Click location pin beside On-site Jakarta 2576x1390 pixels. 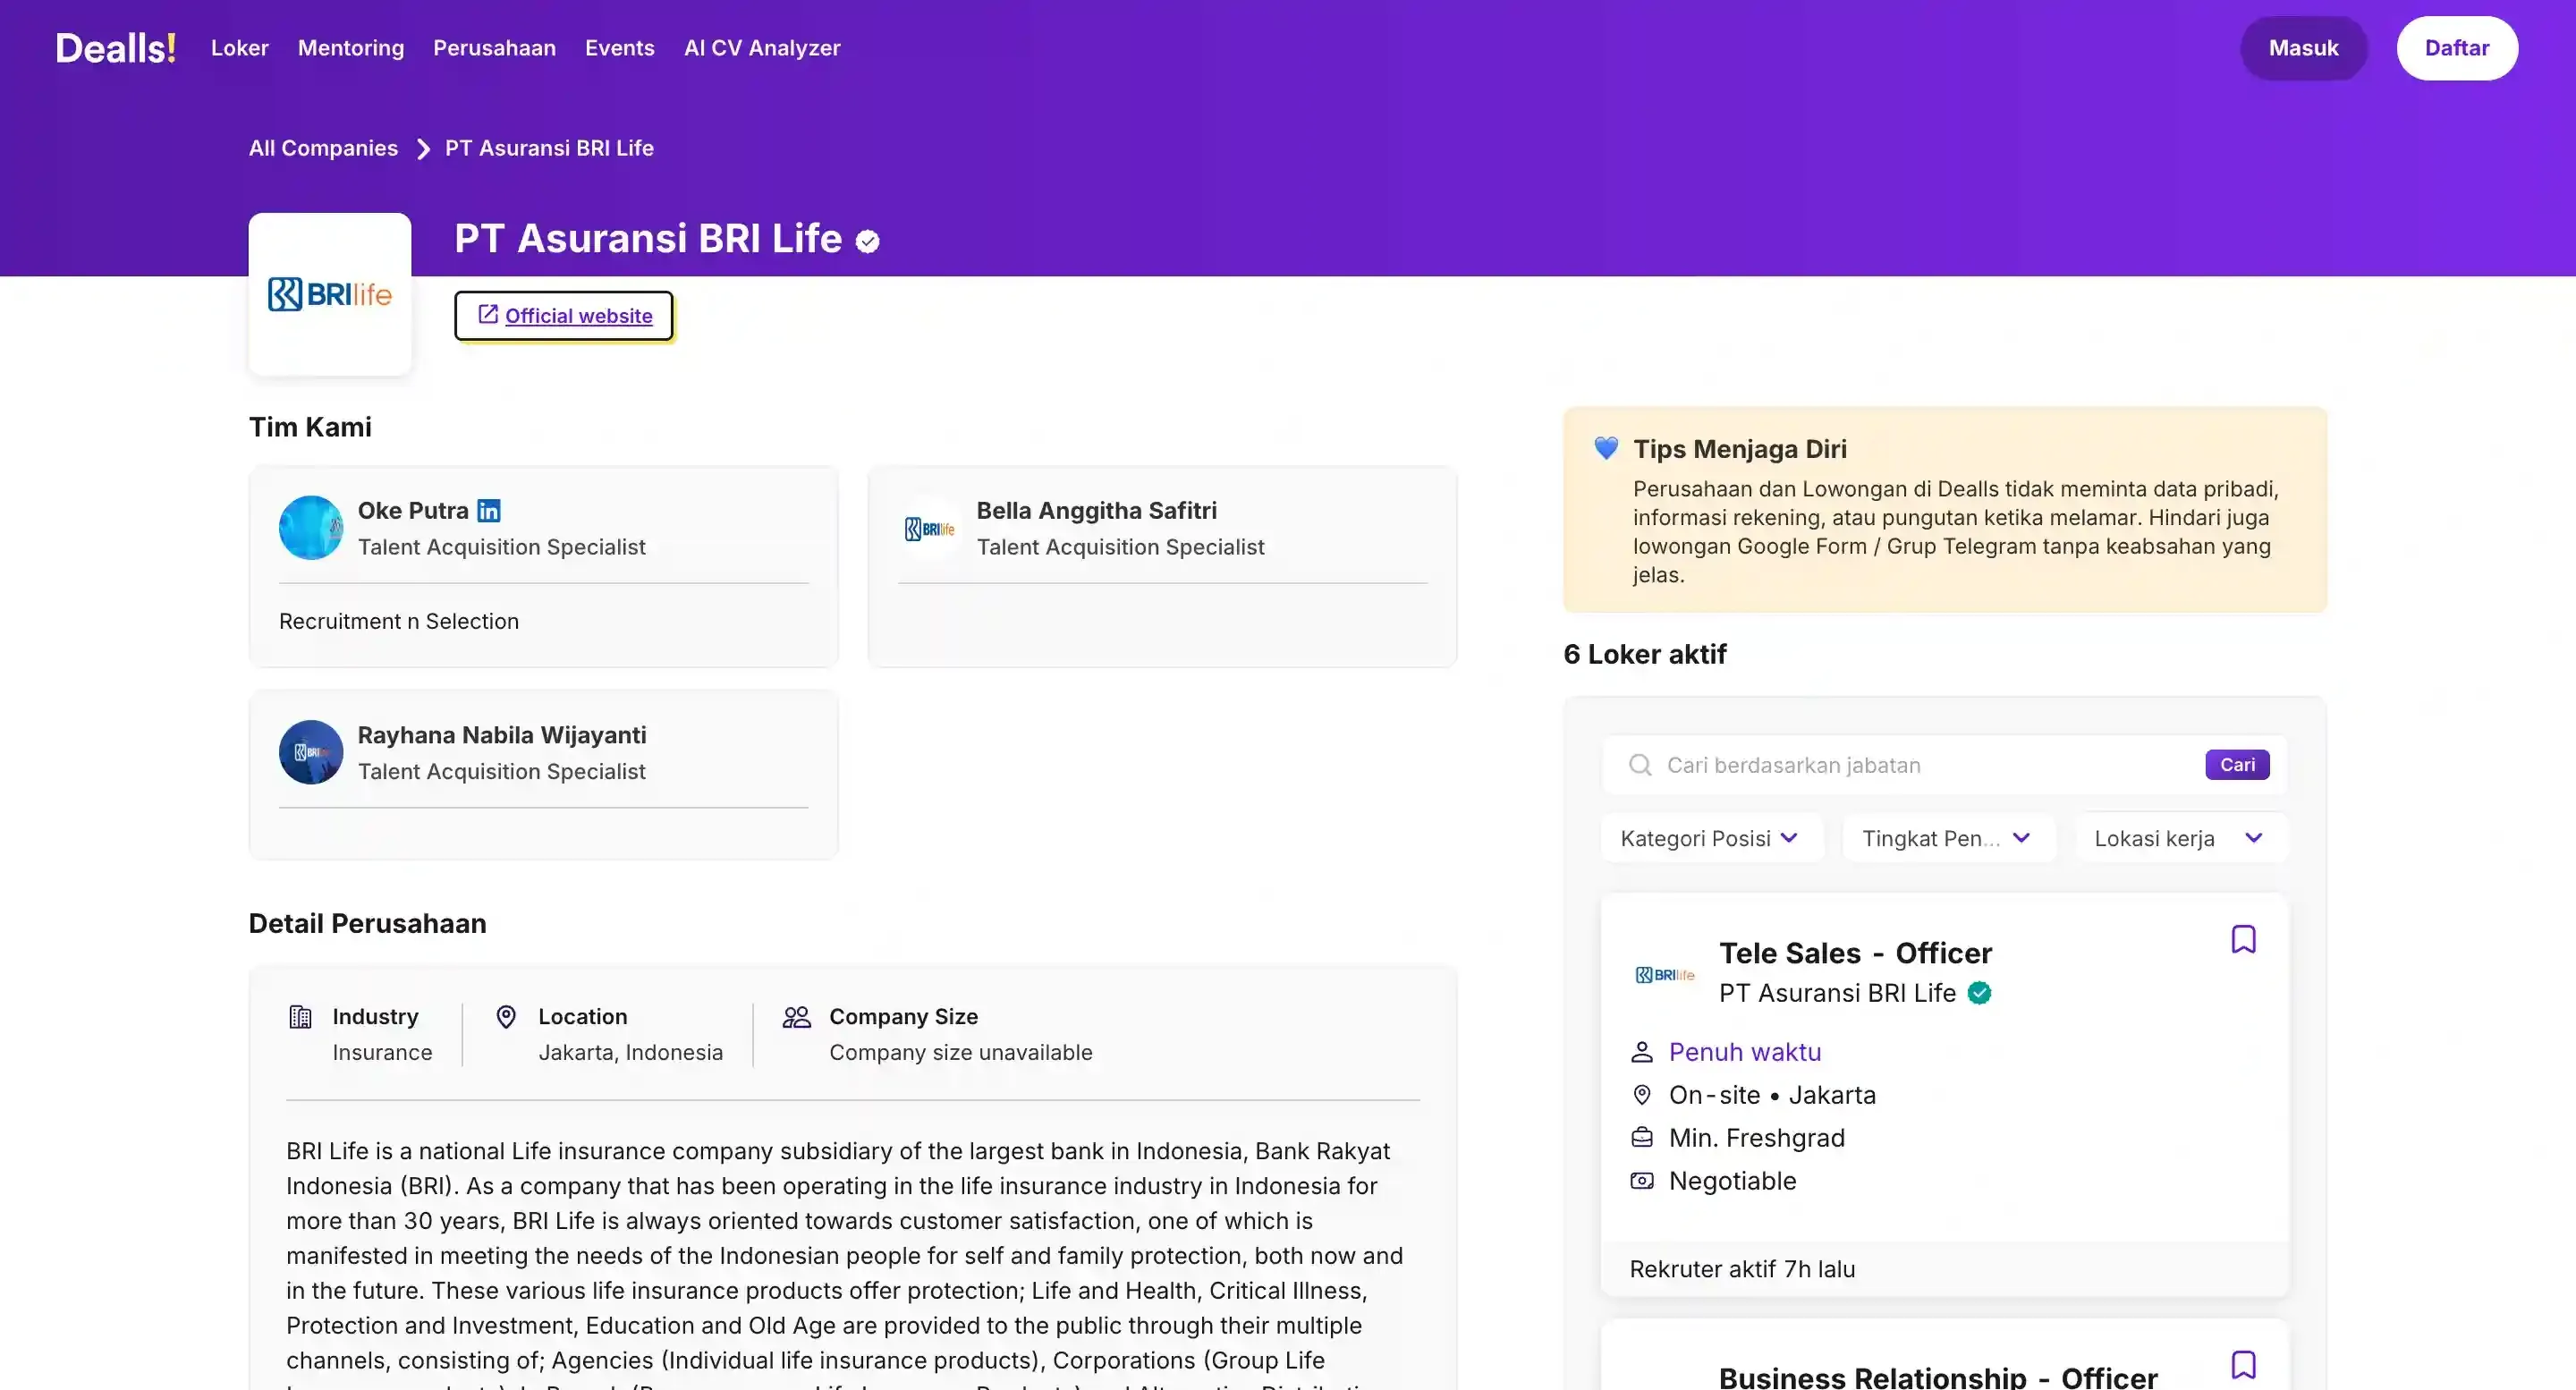point(1642,1095)
